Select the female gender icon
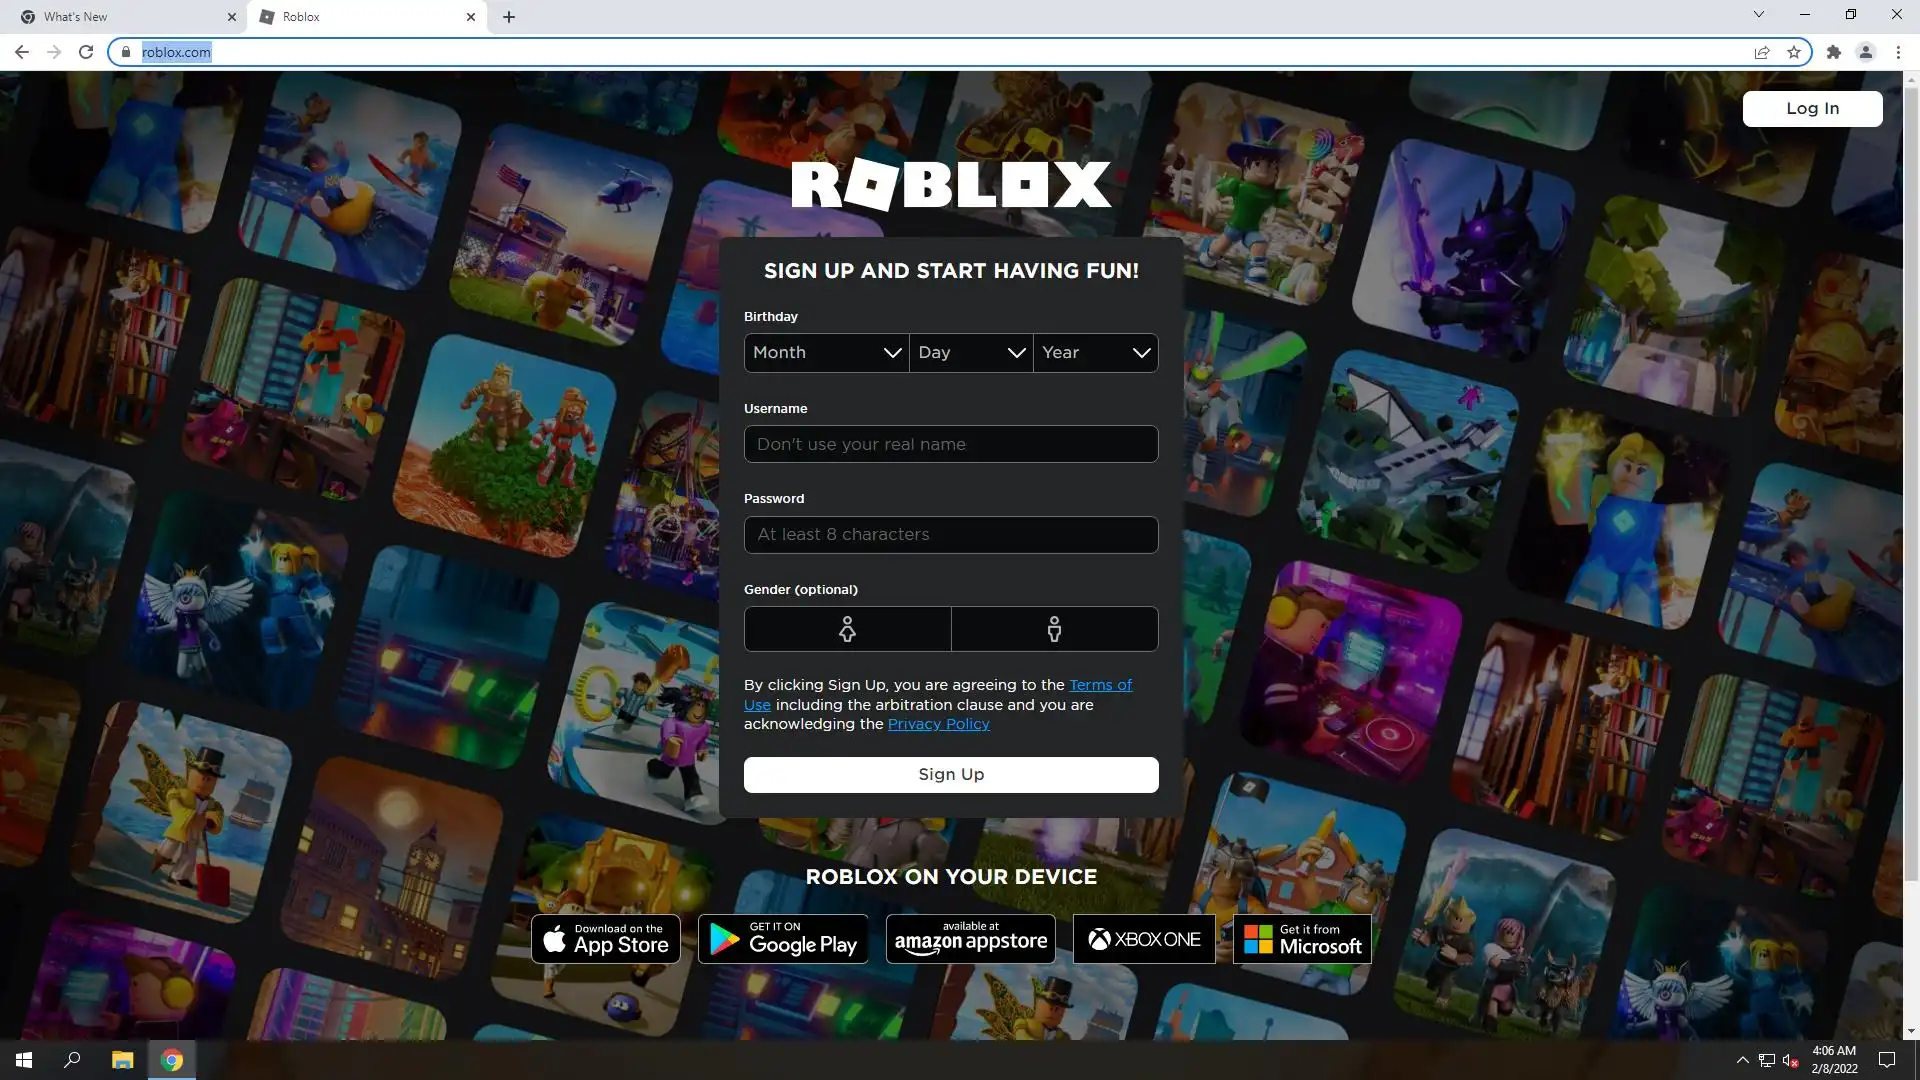1920x1080 pixels. click(847, 629)
